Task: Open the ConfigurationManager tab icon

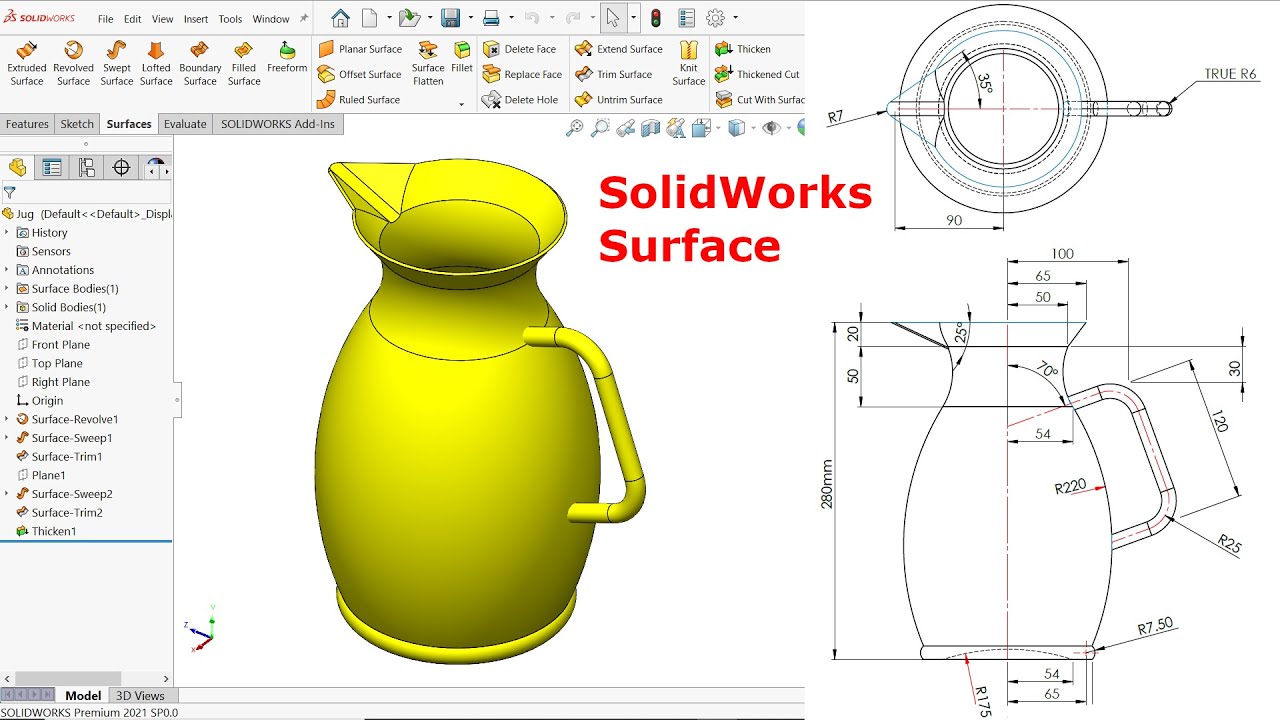Action: point(87,167)
